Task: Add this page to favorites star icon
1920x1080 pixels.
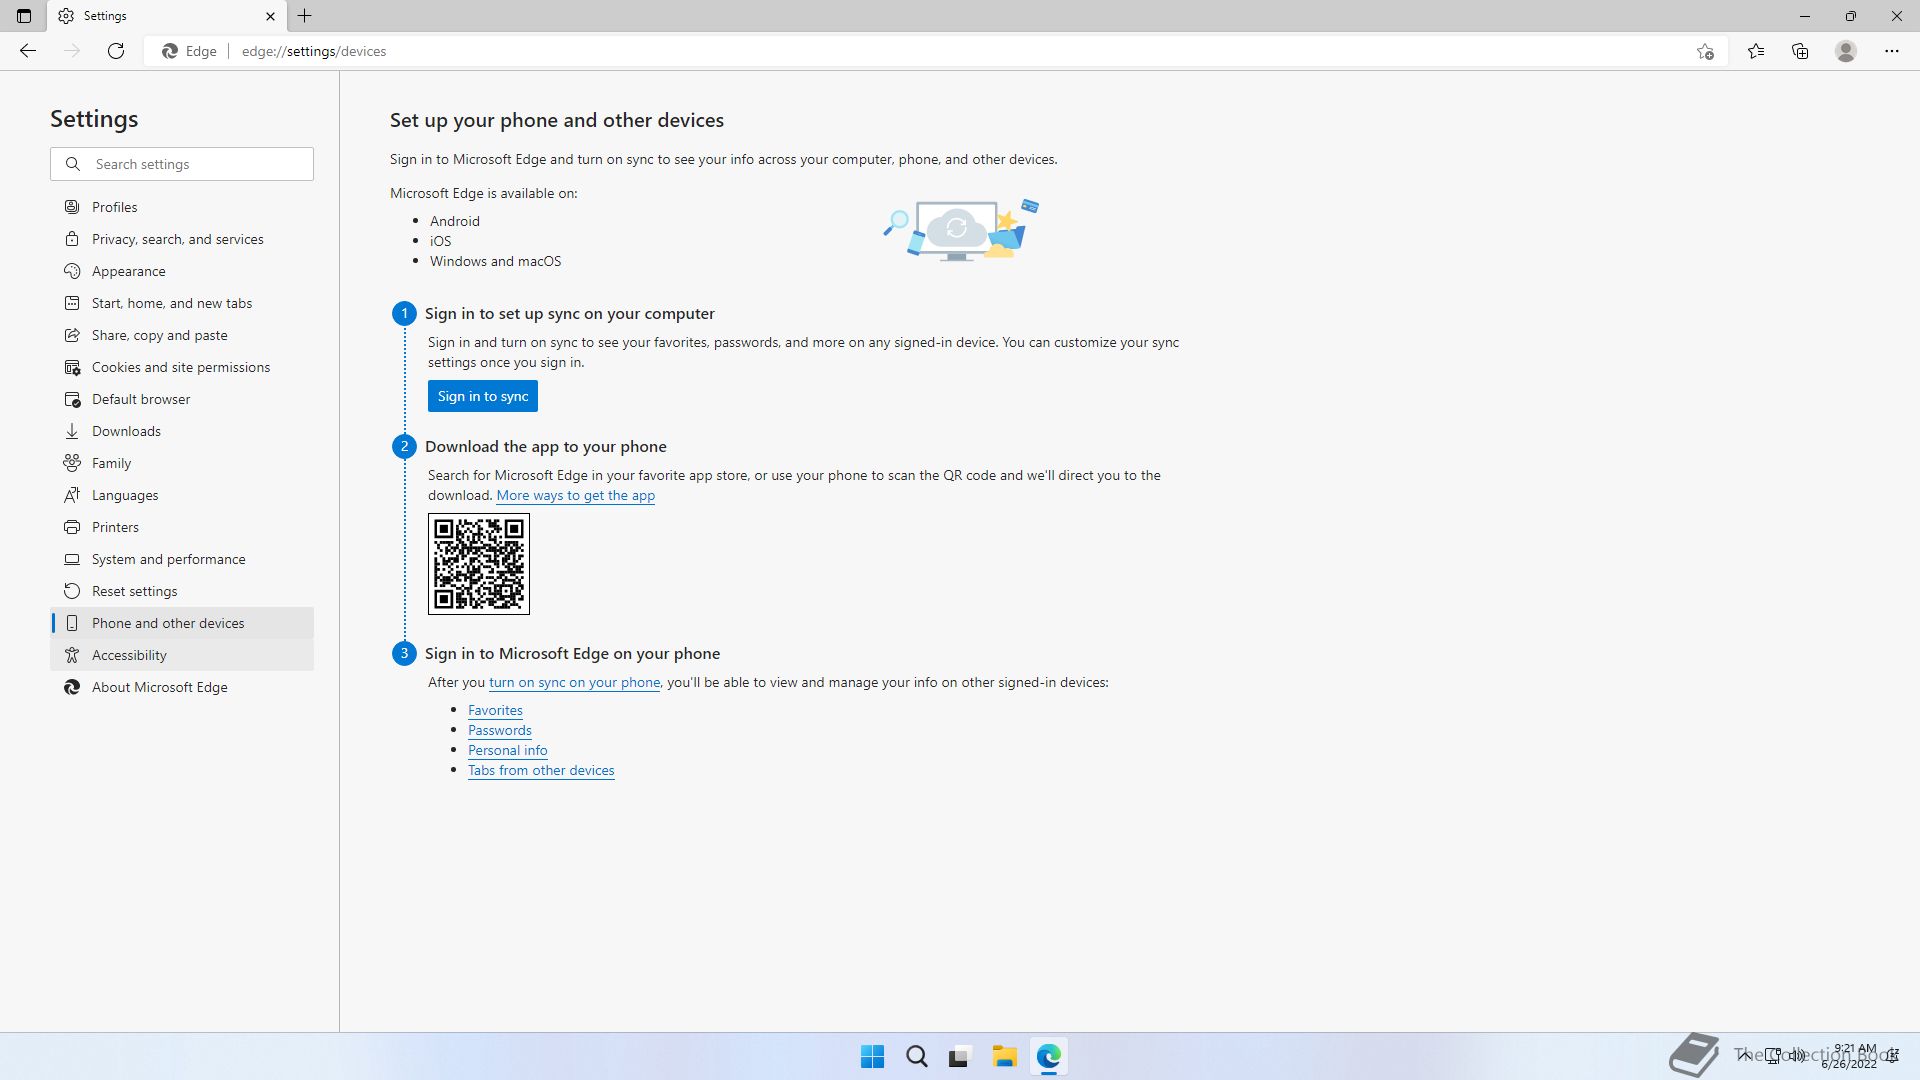Action: [1706, 51]
